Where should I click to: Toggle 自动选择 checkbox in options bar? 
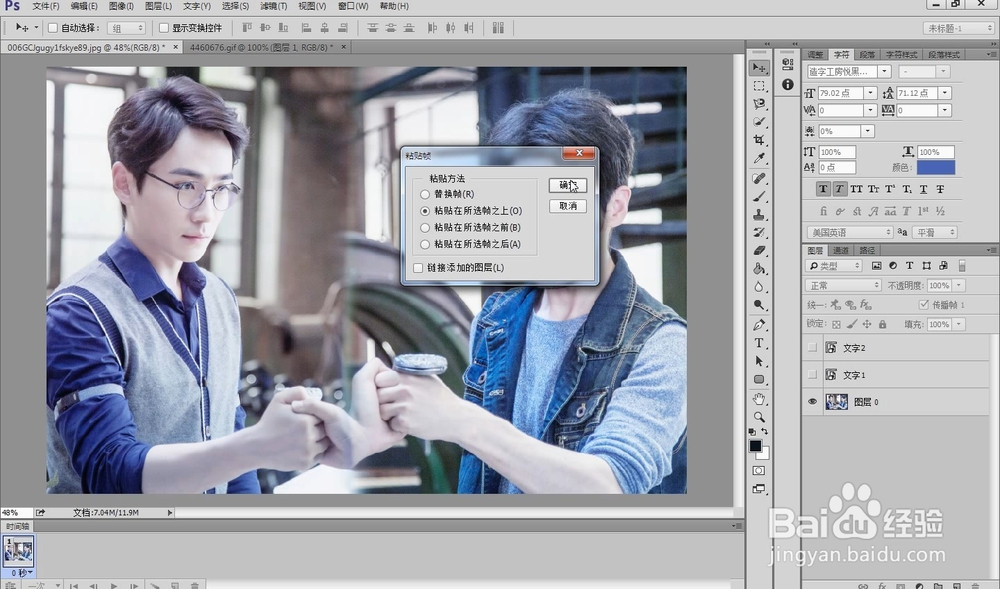pyautogui.click(x=53, y=27)
